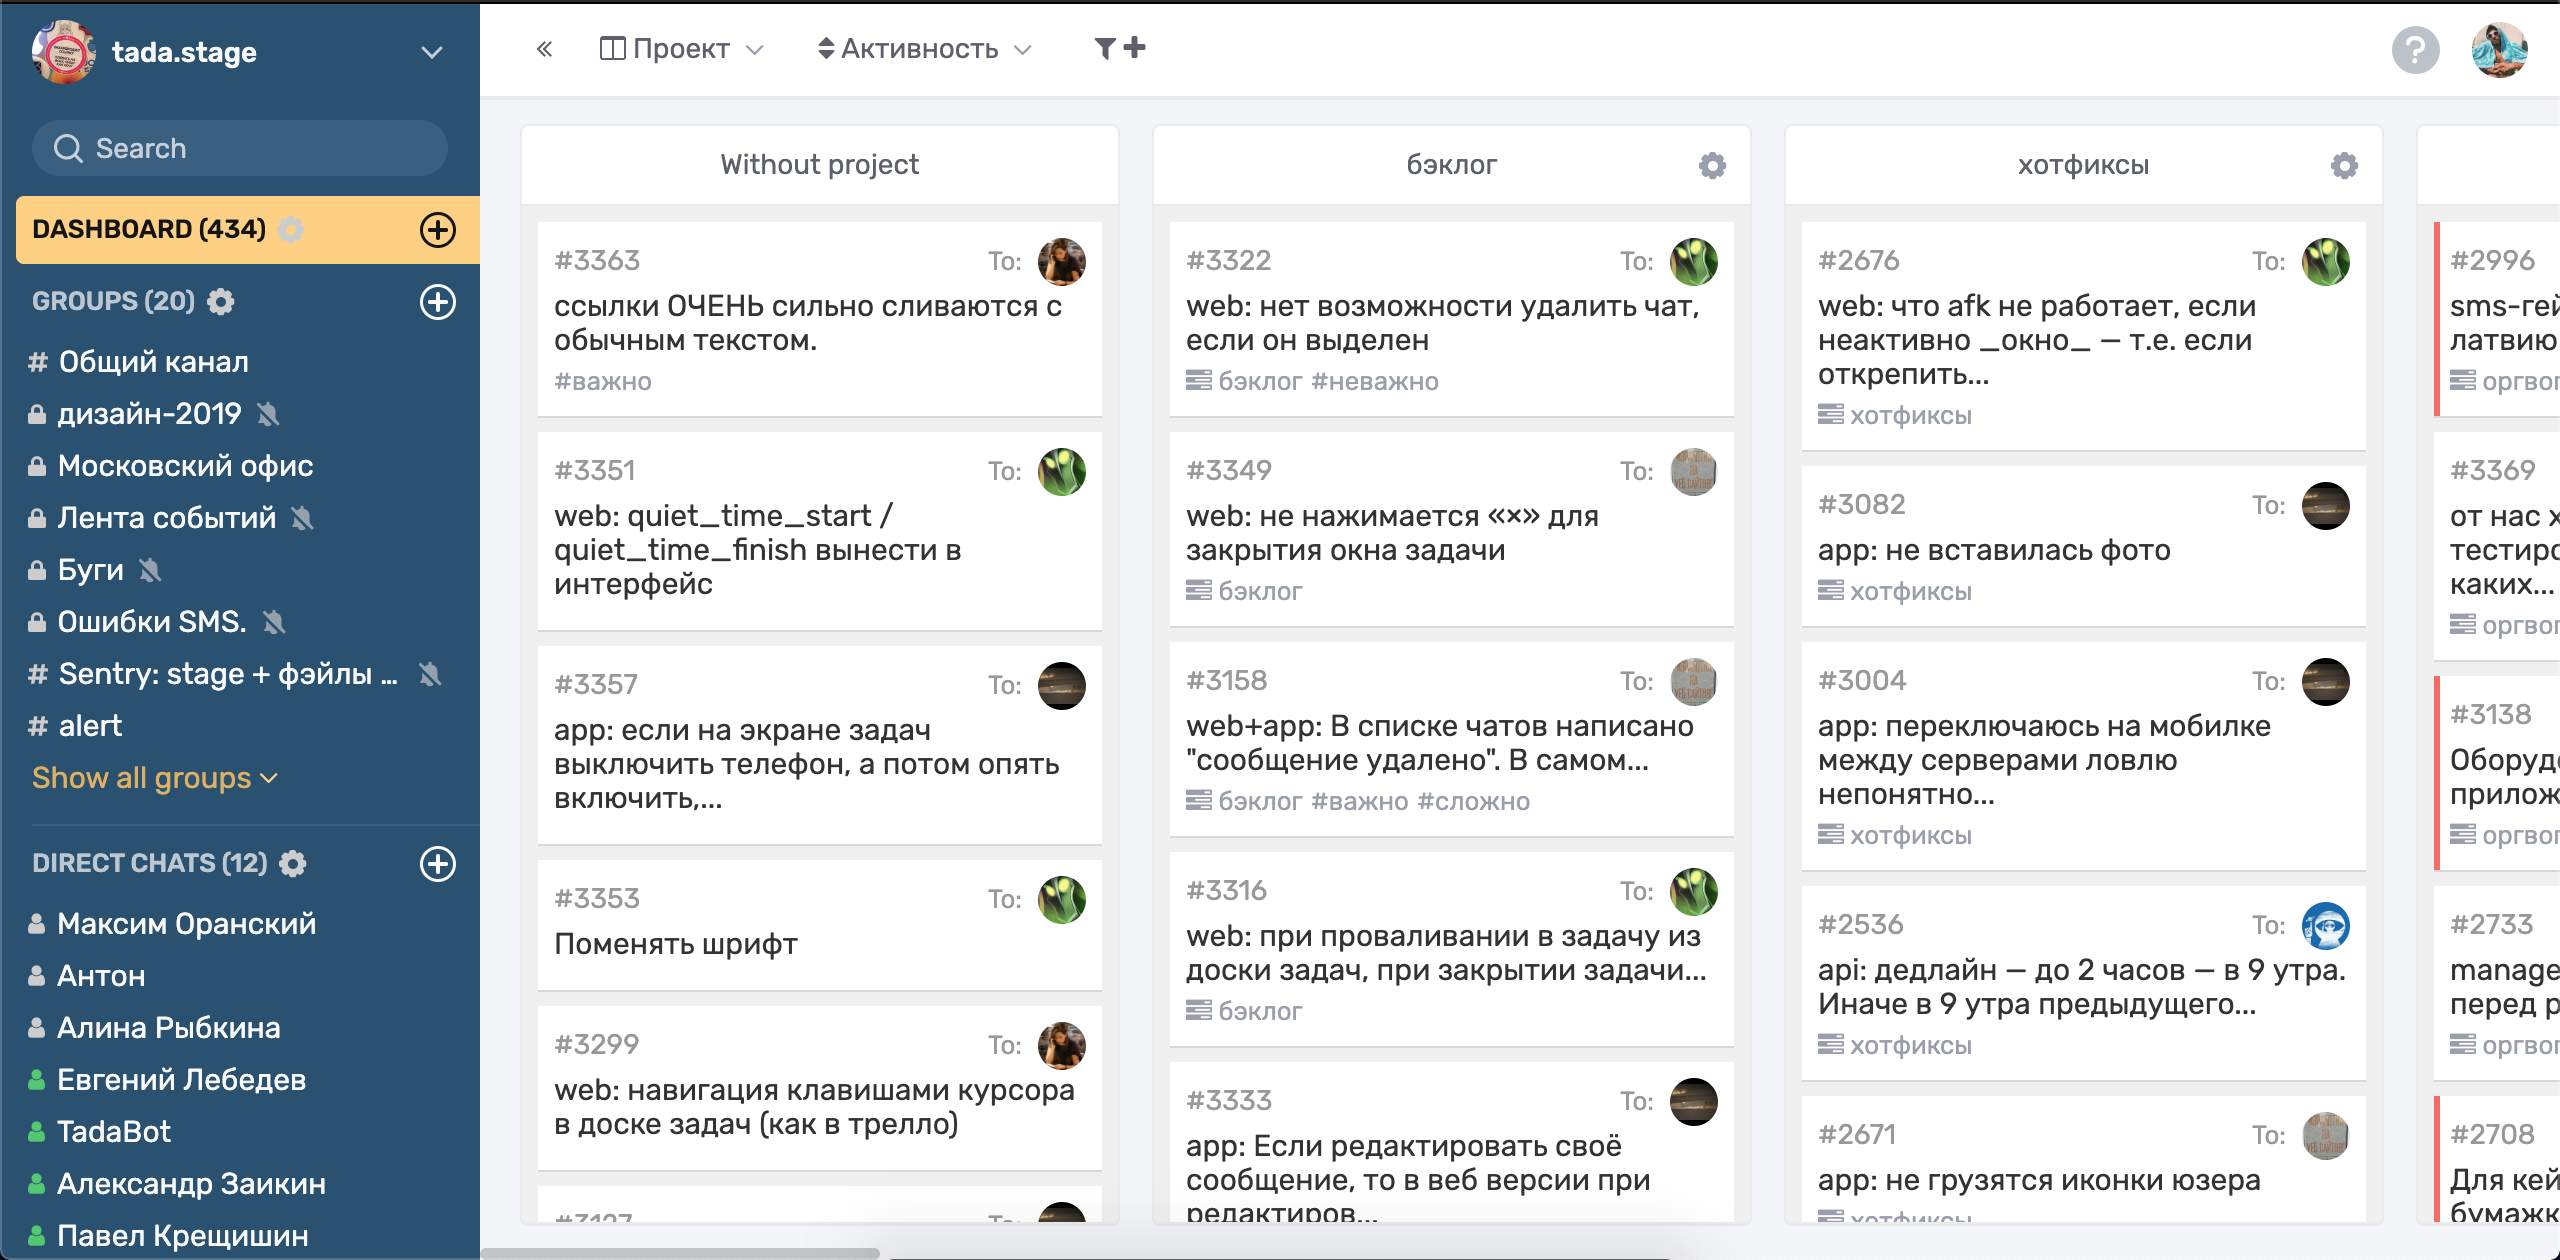Click plus icon on Dashboard row
Image resolution: width=2560 pixels, height=1260 pixels.
pos(437,230)
